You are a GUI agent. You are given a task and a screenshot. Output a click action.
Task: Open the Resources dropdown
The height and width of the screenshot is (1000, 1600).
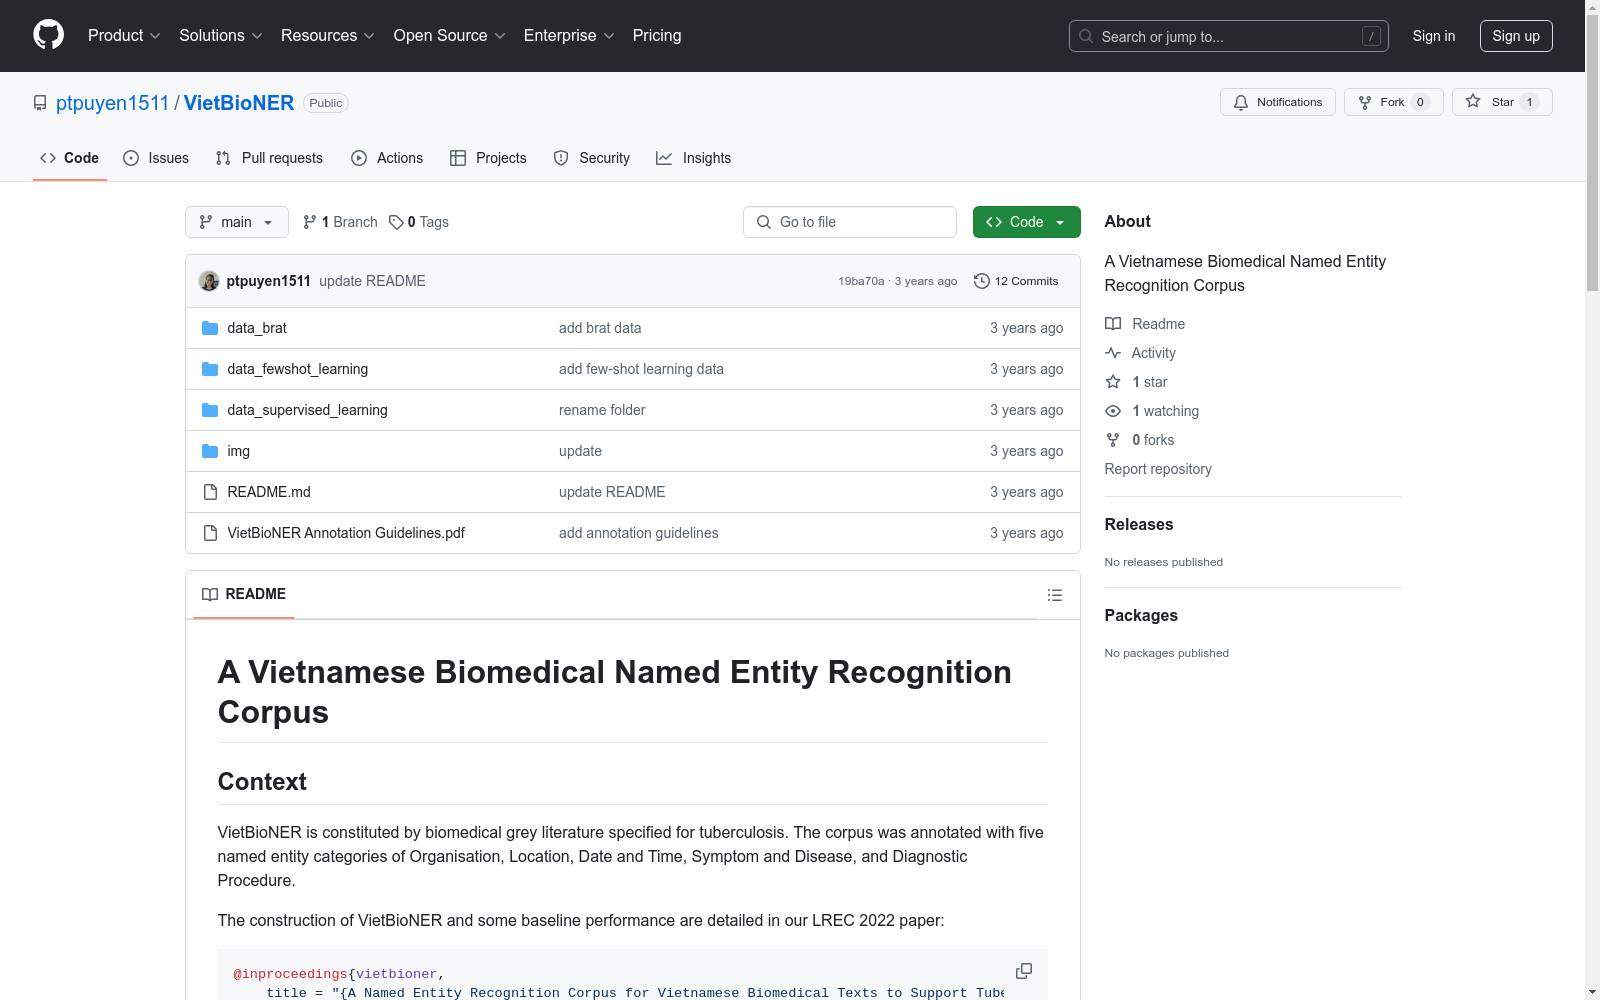tap(328, 36)
